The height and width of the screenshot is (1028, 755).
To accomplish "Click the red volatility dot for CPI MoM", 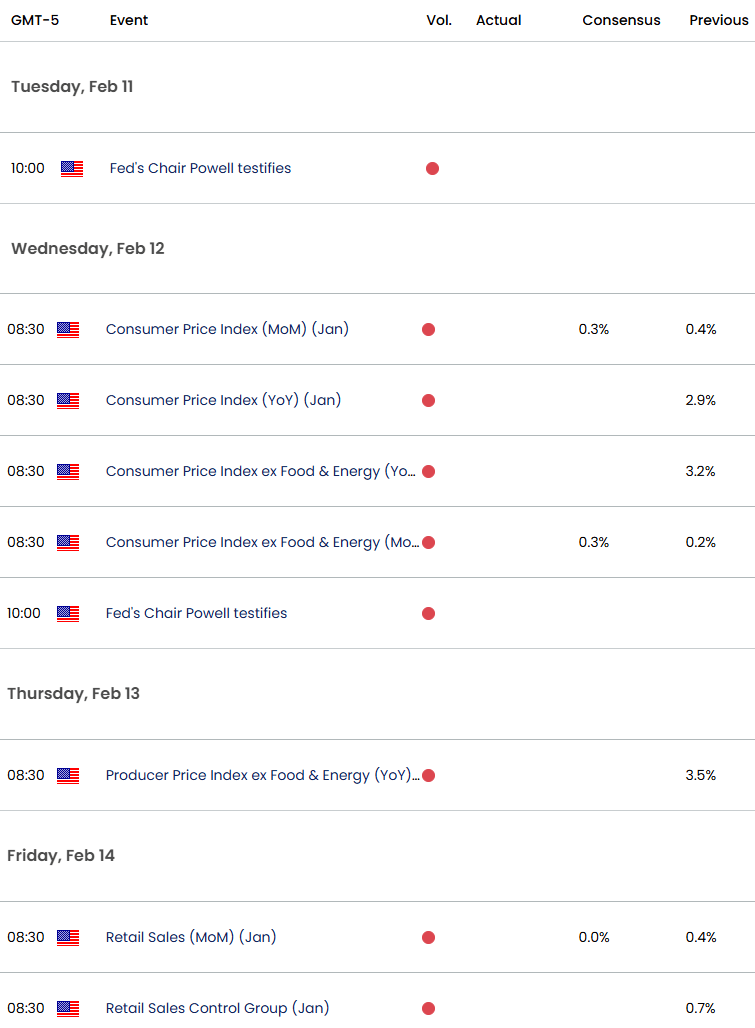I will (428, 329).
